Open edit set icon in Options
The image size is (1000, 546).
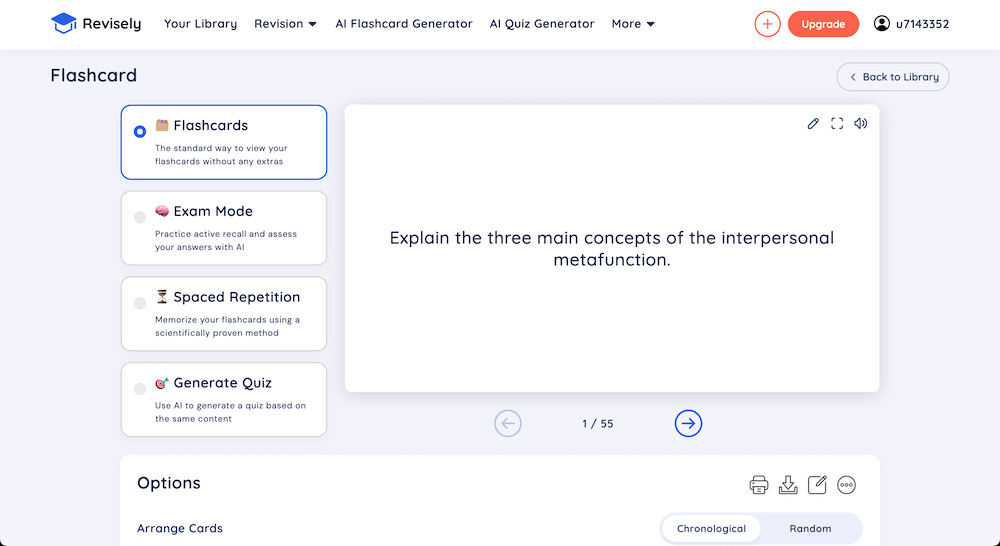pyautogui.click(x=817, y=485)
